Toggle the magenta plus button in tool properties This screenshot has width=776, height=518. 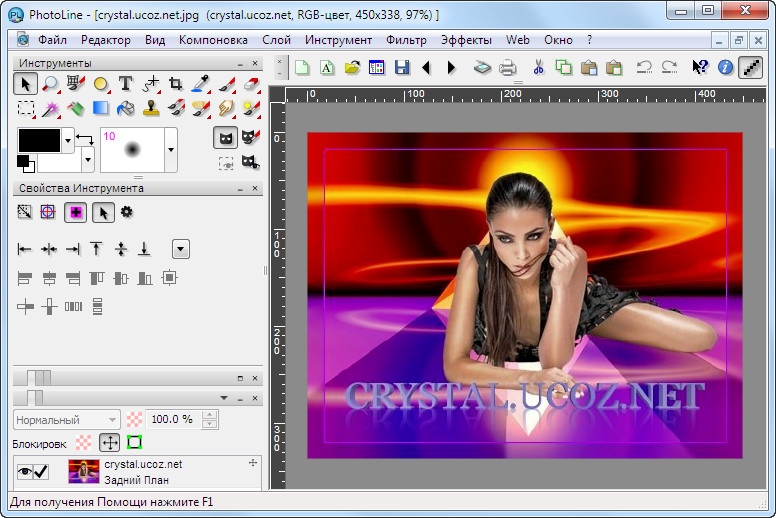[x=76, y=213]
